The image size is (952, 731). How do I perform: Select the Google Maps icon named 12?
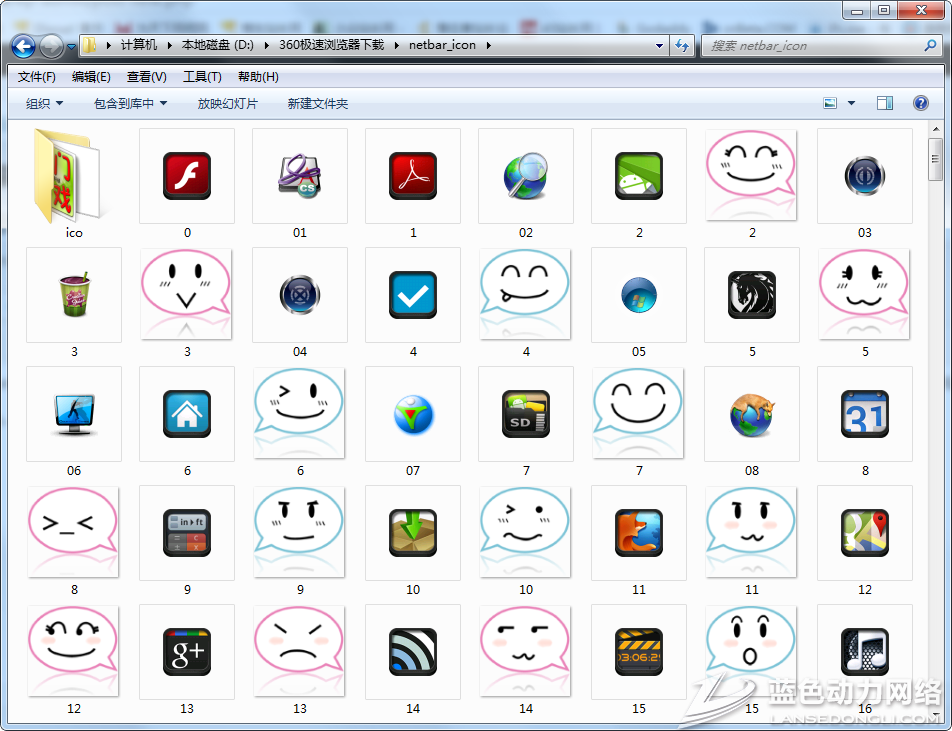864,533
